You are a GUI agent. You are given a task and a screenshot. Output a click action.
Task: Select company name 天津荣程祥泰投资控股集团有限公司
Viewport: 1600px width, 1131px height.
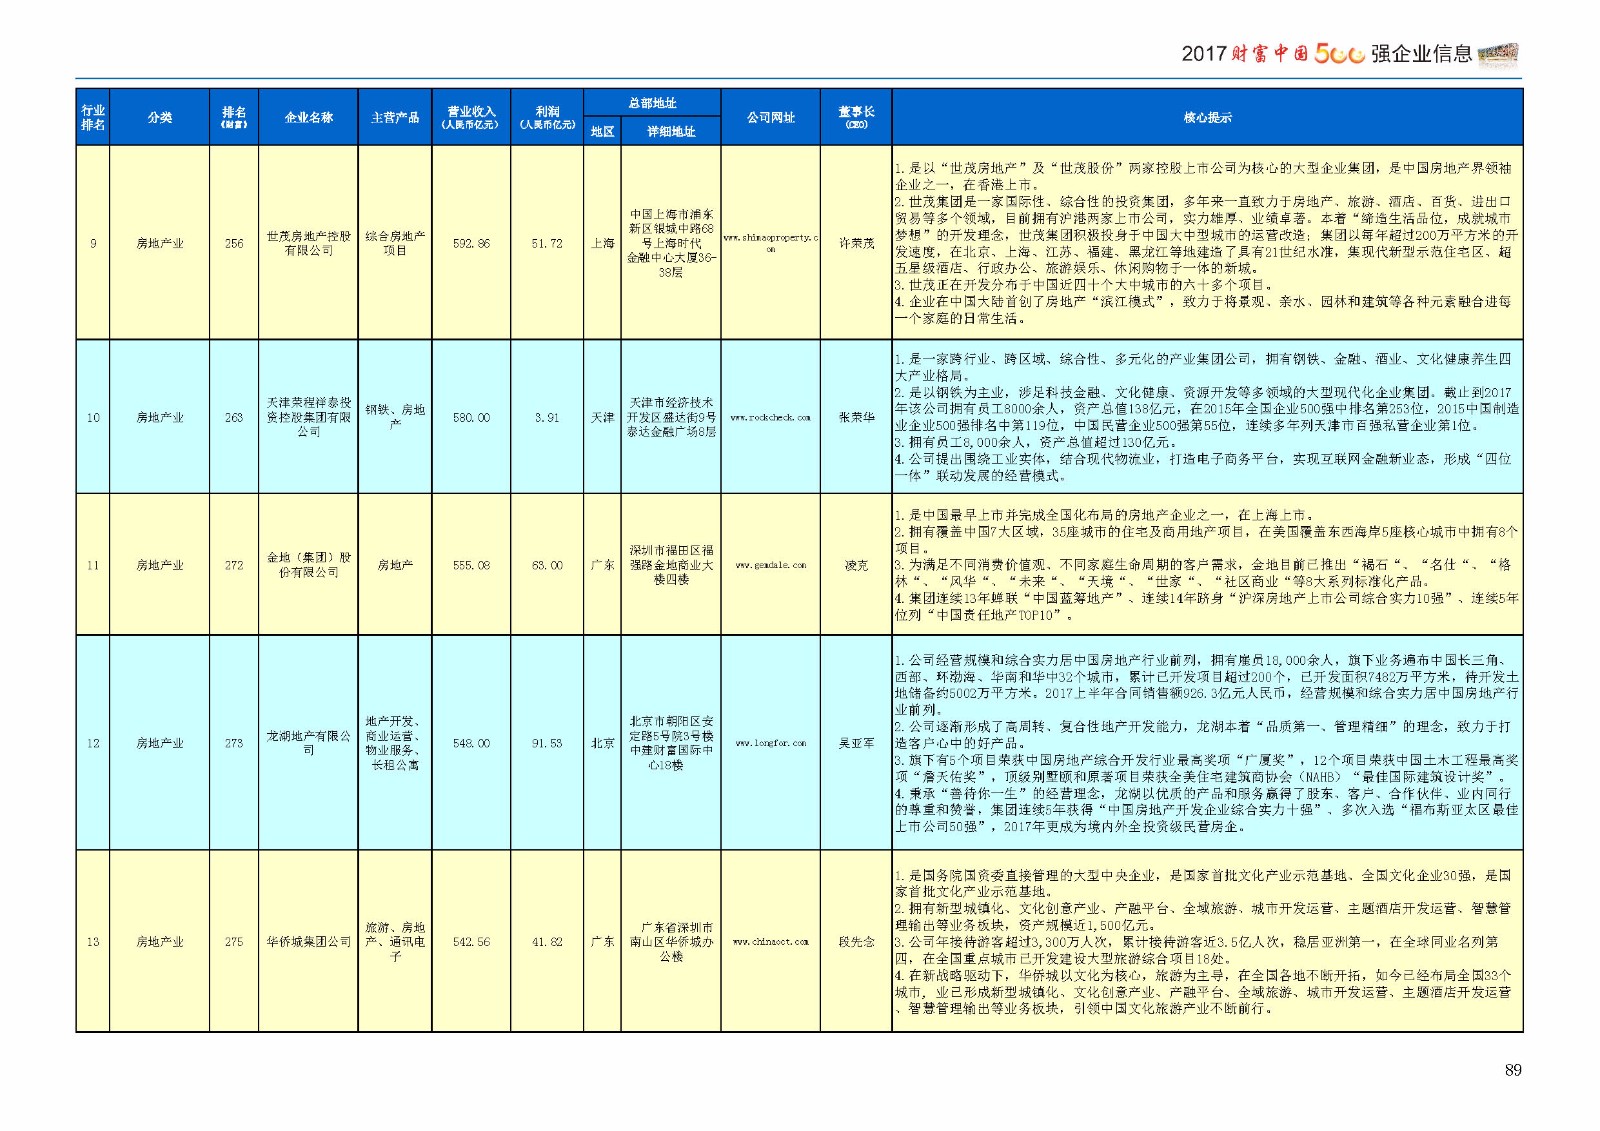point(308,417)
